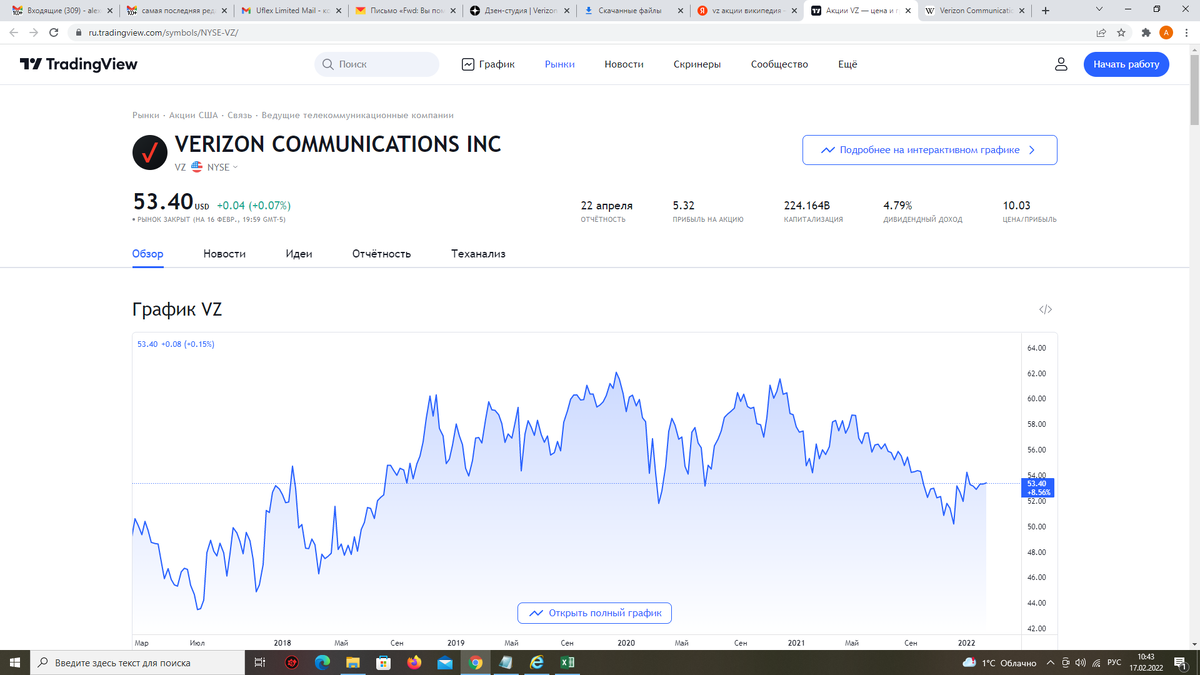This screenshot has height=675, width=1200.
Task: Reload the page with browser refresh icon
Action: [54, 33]
